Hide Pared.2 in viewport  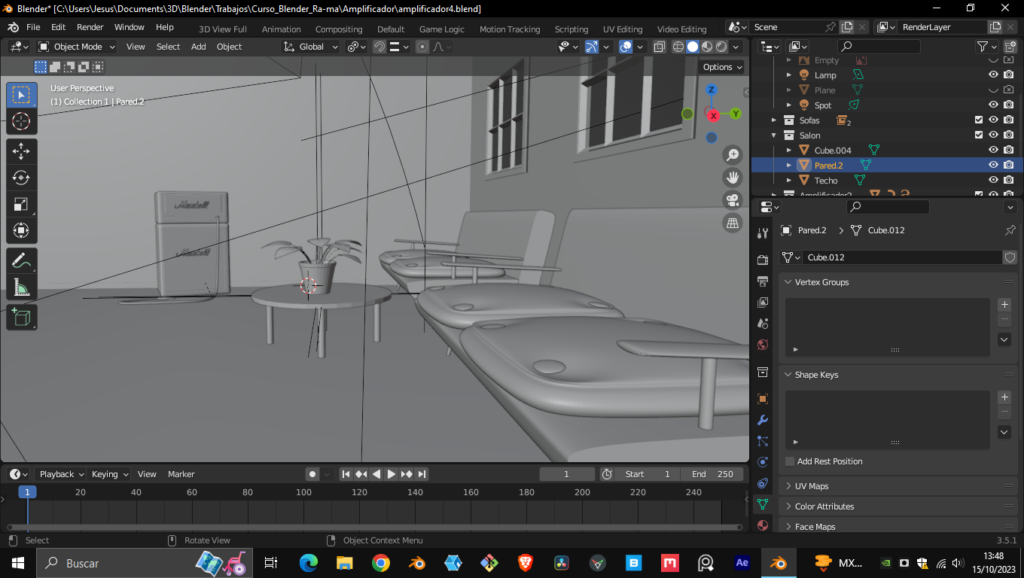[x=993, y=165]
